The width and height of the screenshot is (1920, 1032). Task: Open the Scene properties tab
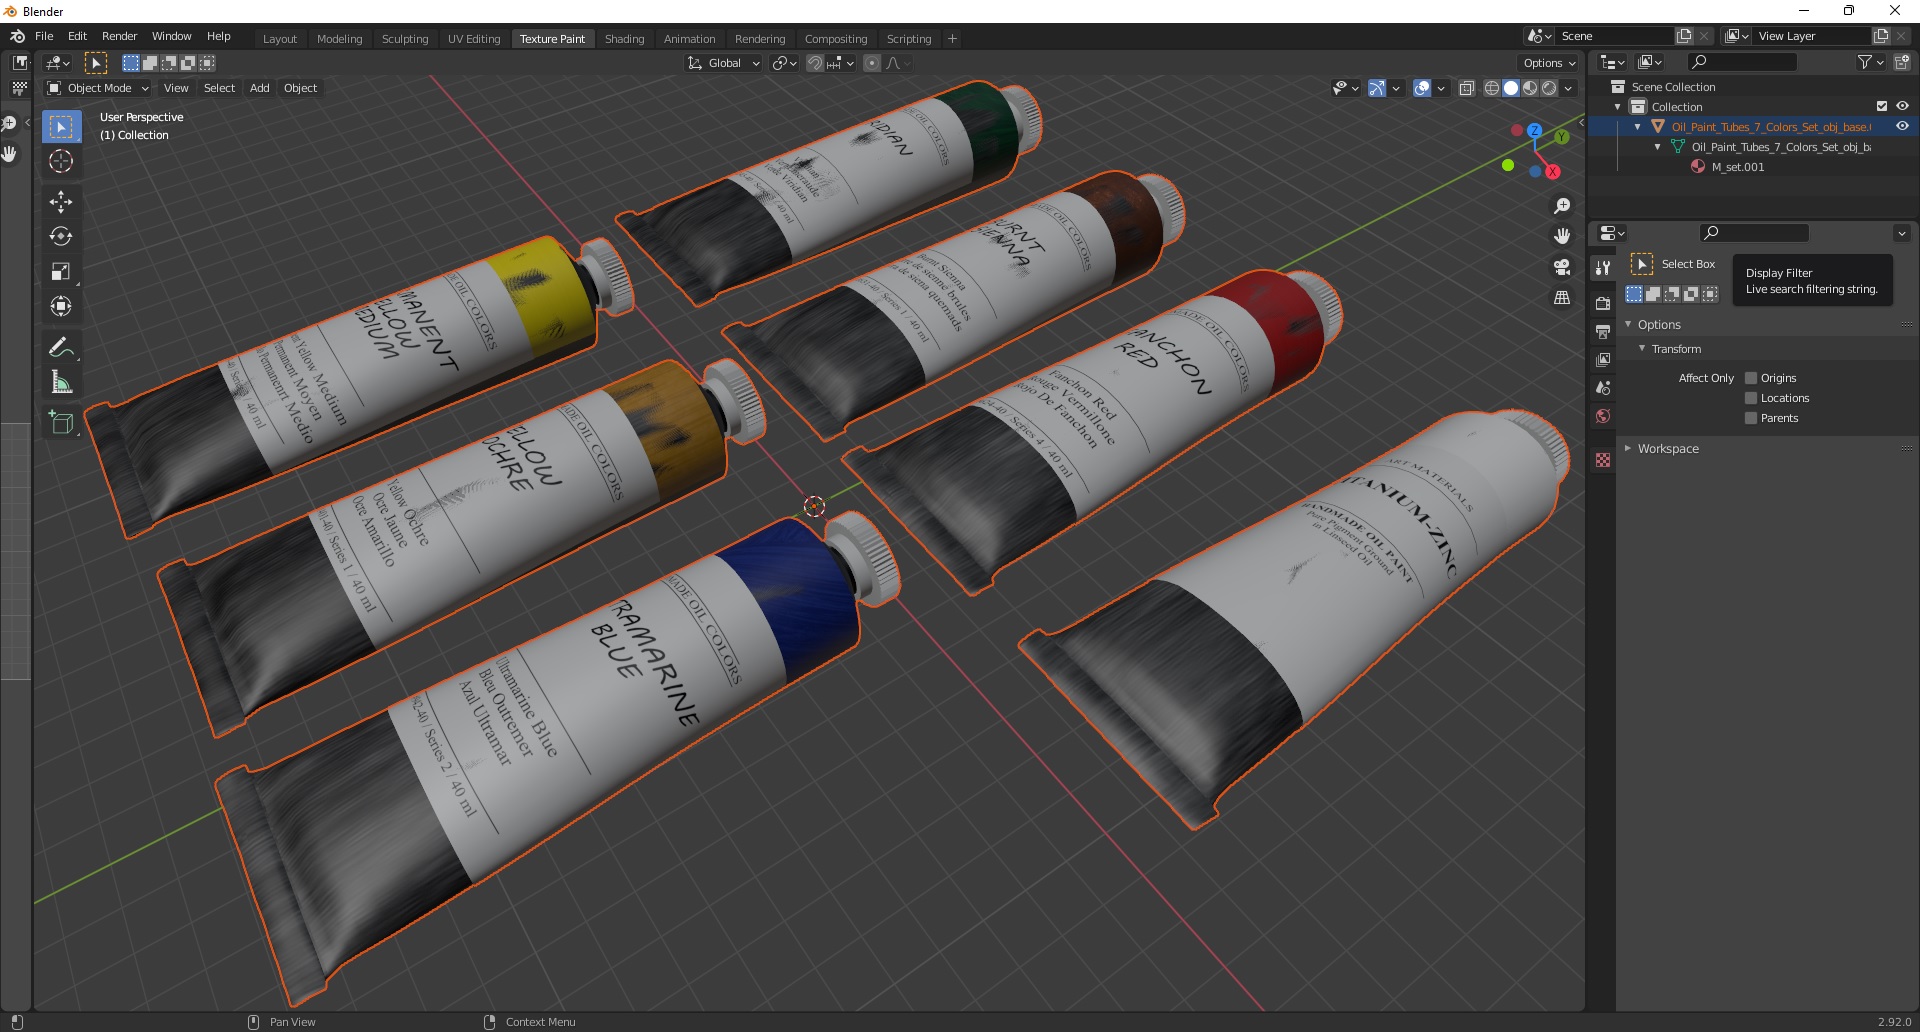pos(1603,388)
